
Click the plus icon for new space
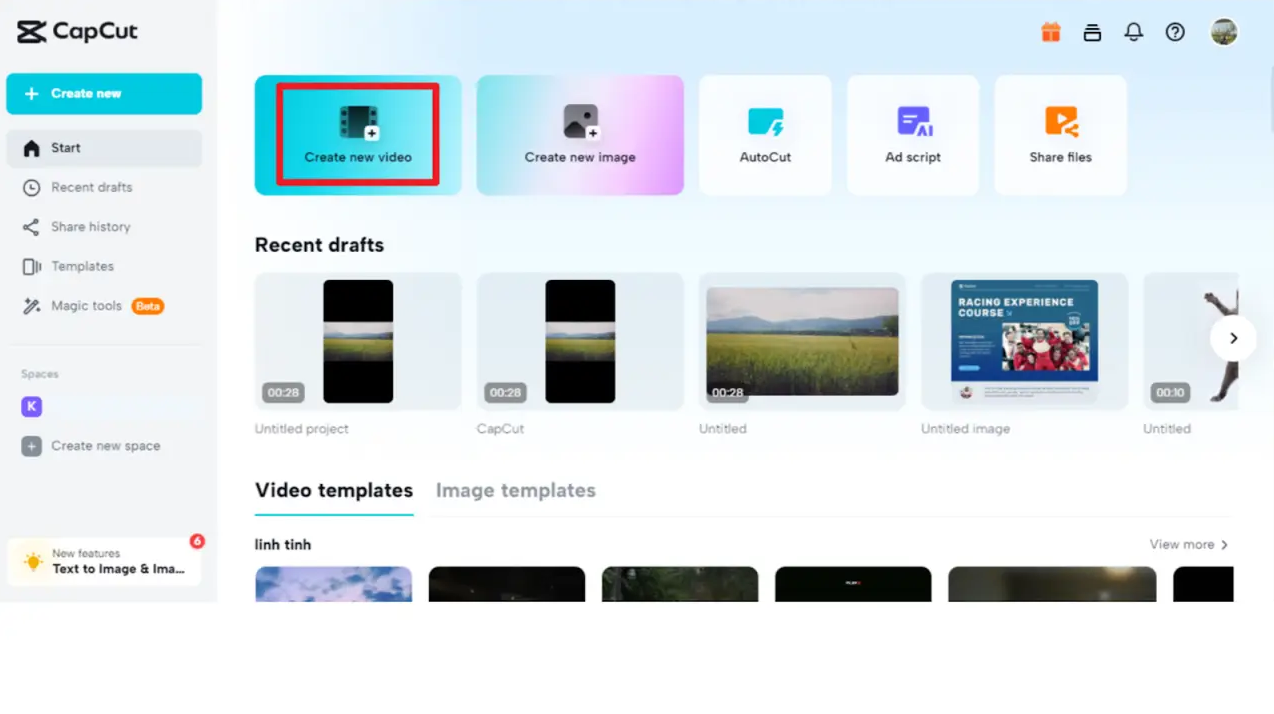pos(32,446)
